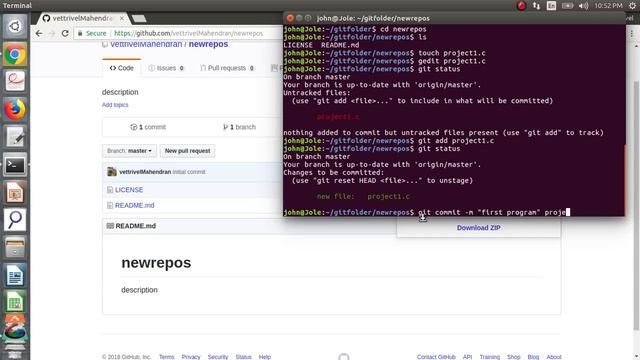Image resolution: width=640 pixels, height=360 pixels.
Task: Open the Blog footer link
Action: [x=533, y=357]
